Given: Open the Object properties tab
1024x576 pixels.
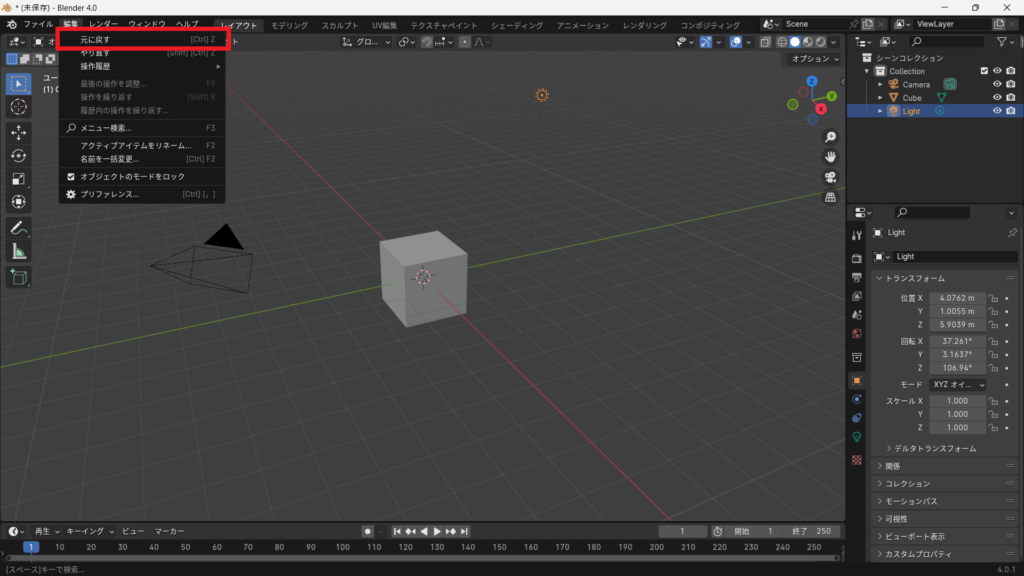Looking at the screenshot, I should coord(857,381).
